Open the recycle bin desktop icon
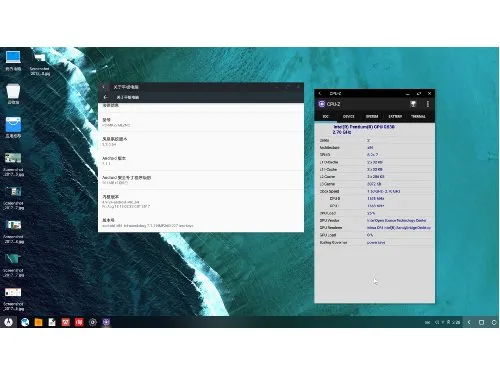Image resolution: width=500 pixels, height=375 pixels. pos(13,94)
